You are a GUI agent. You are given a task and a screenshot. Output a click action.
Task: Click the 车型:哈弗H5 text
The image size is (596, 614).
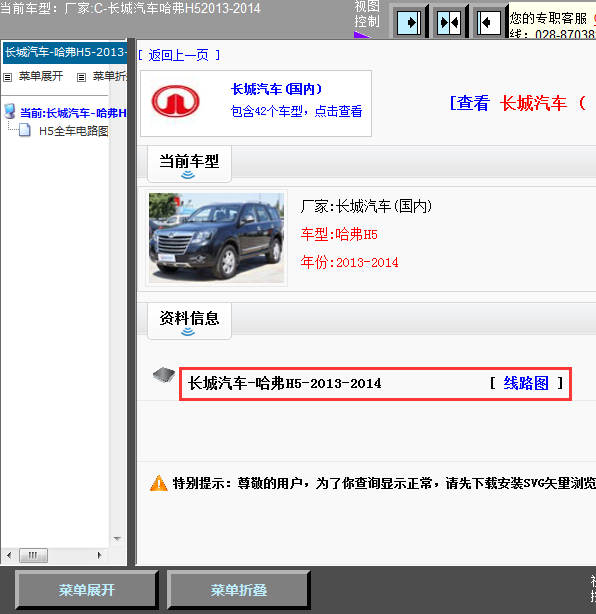click(339, 235)
